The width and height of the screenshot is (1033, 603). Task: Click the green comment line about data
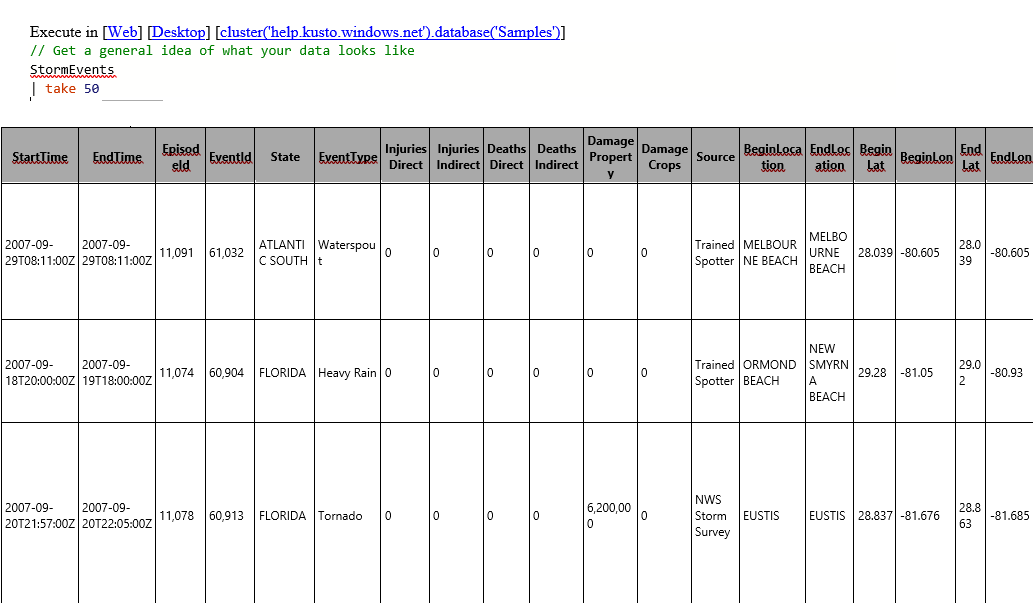[x=222, y=51]
